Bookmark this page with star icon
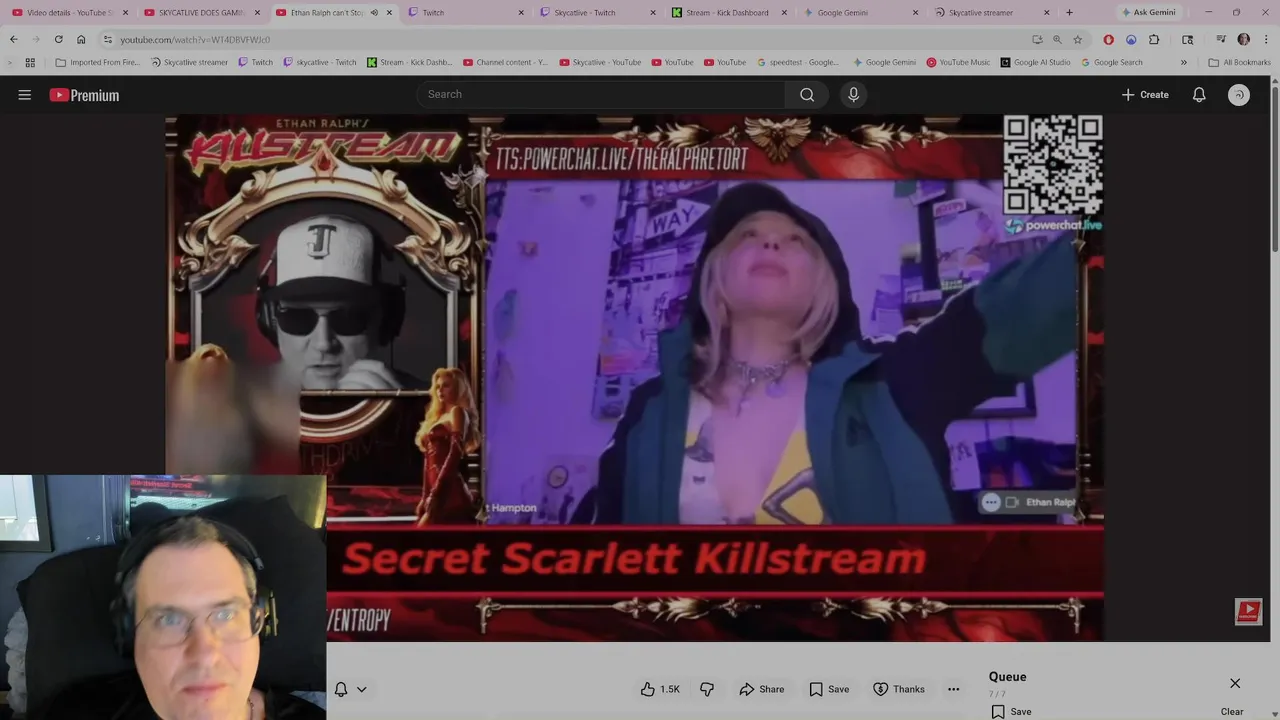This screenshot has height=720, width=1280. tap(1077, 39)
